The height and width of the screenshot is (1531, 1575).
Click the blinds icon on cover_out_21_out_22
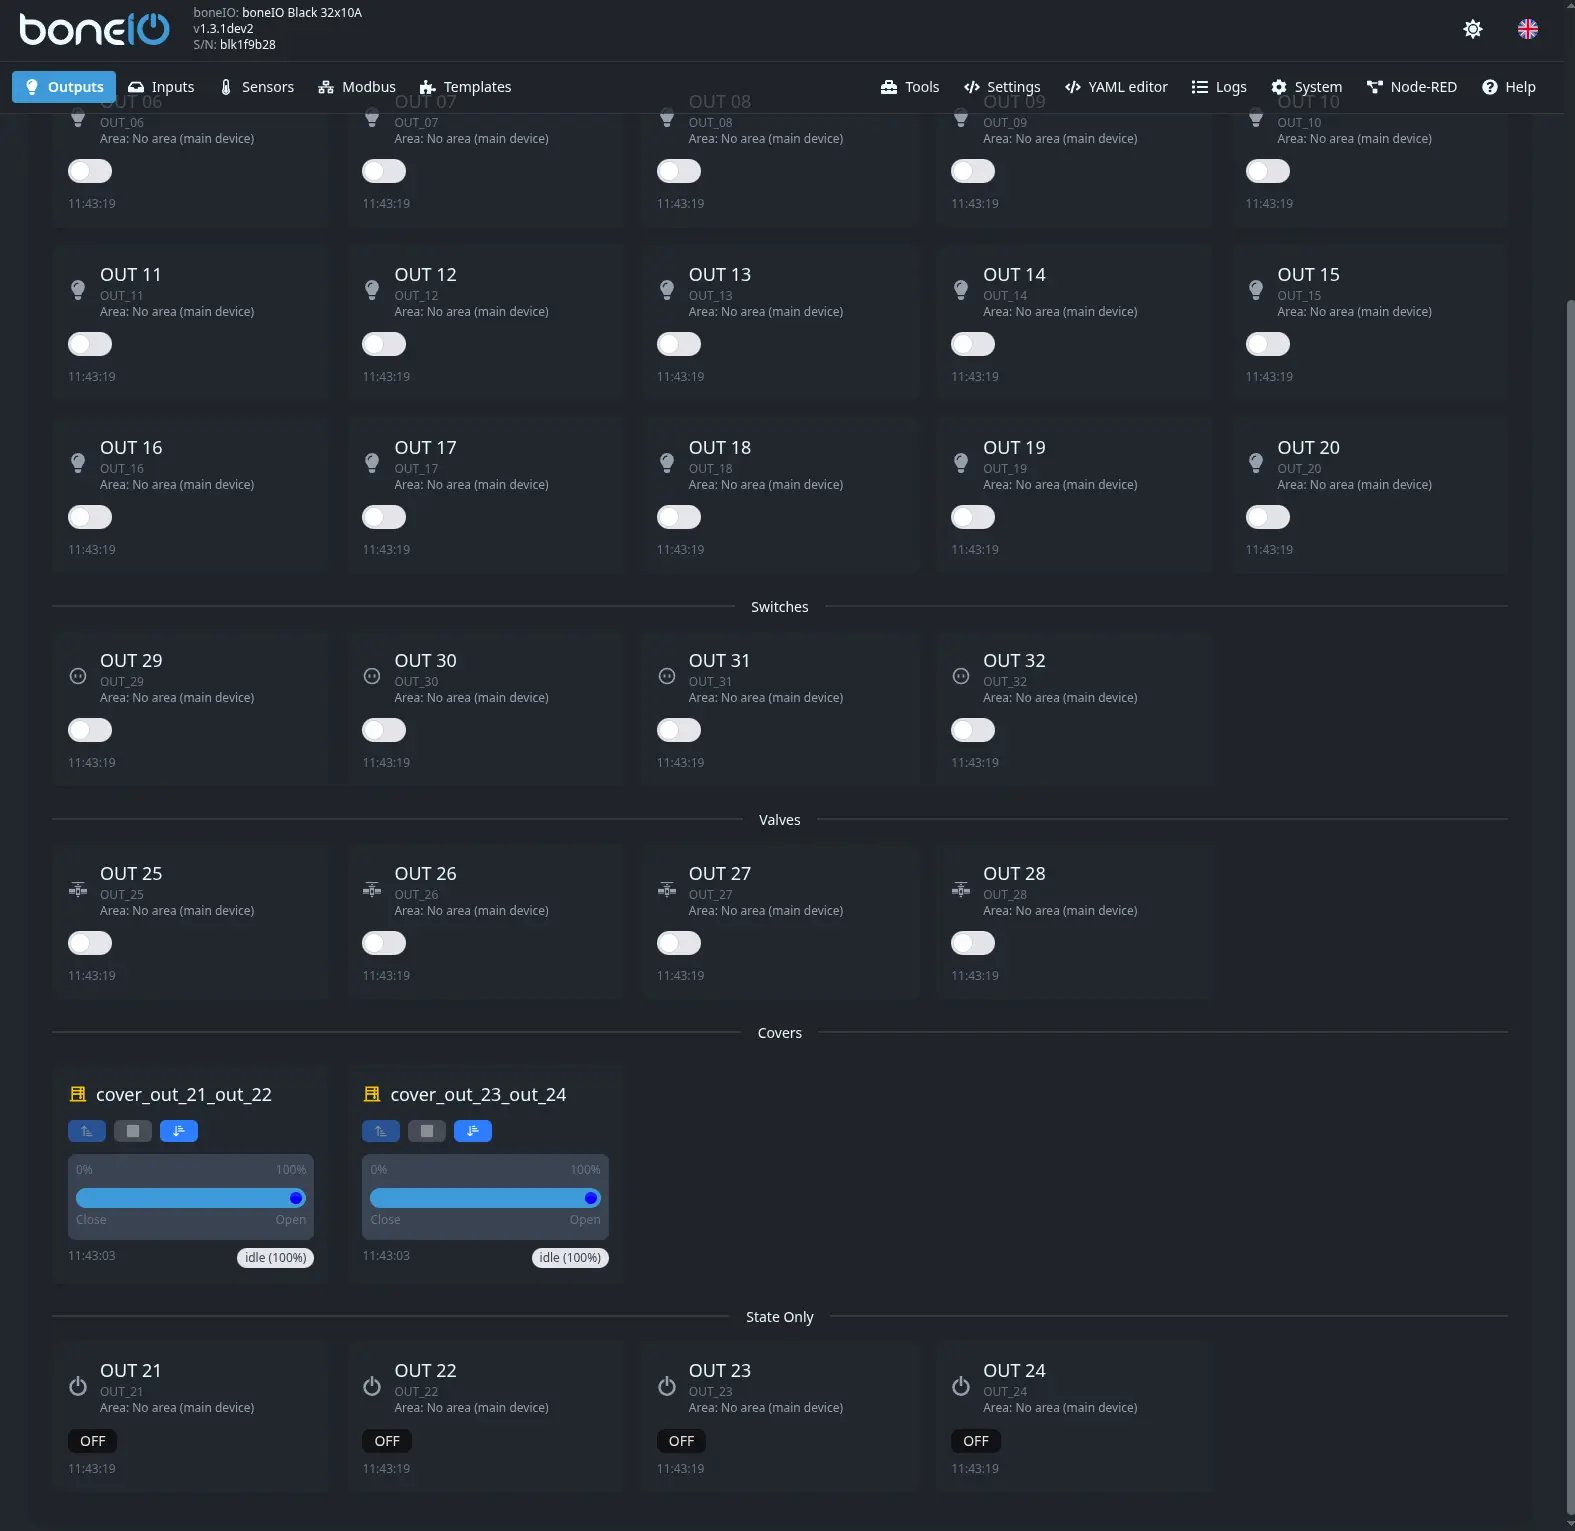point(78,1094)
